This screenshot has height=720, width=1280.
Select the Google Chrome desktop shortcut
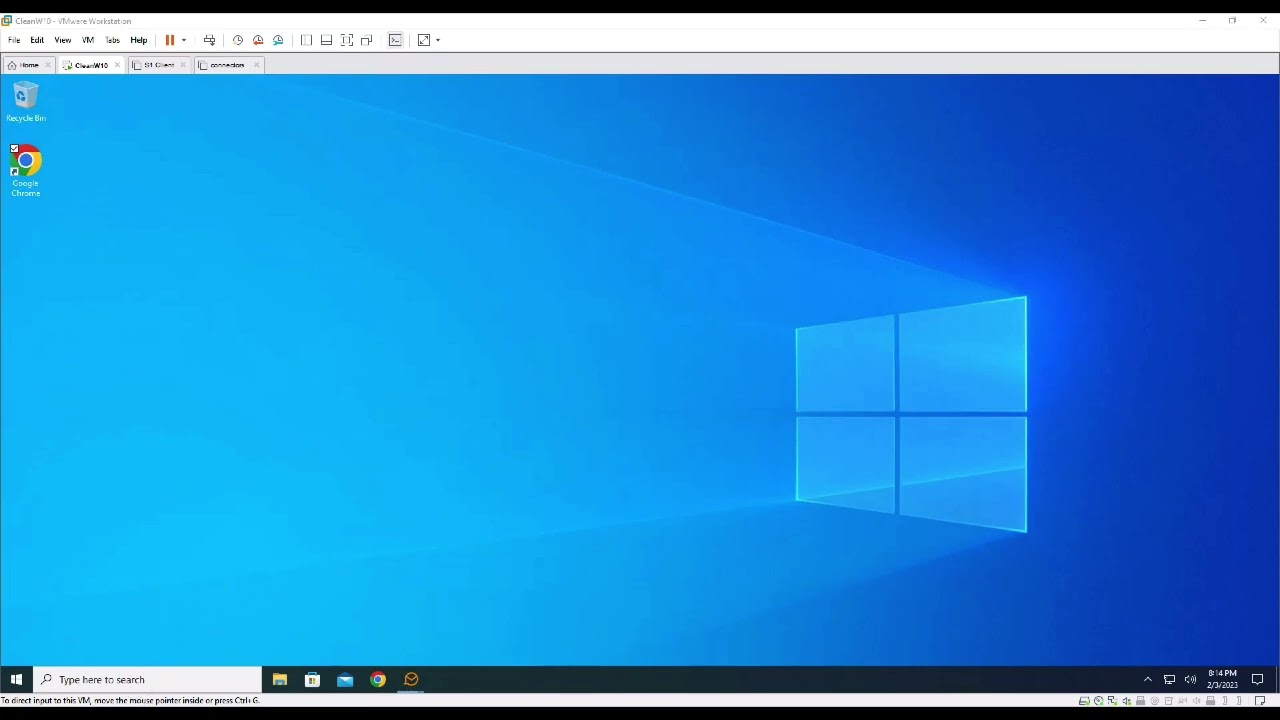(26, 171)
